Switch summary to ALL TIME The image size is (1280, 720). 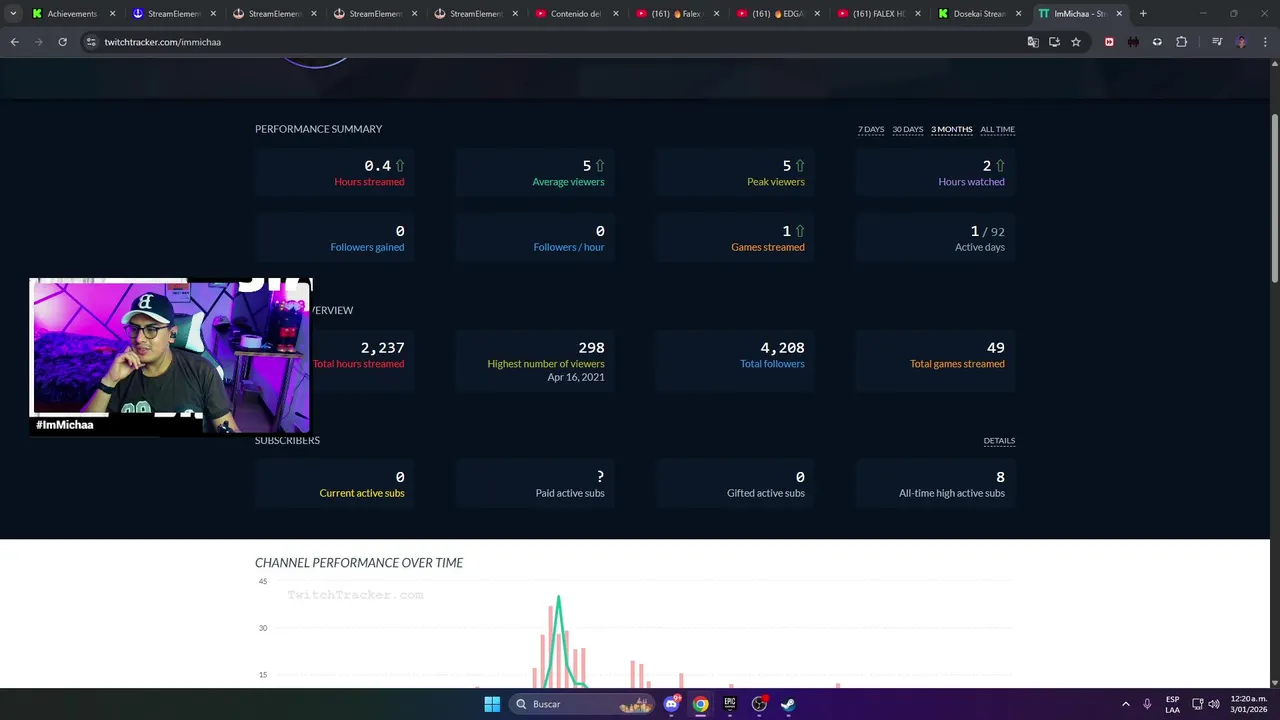point(997,129)
